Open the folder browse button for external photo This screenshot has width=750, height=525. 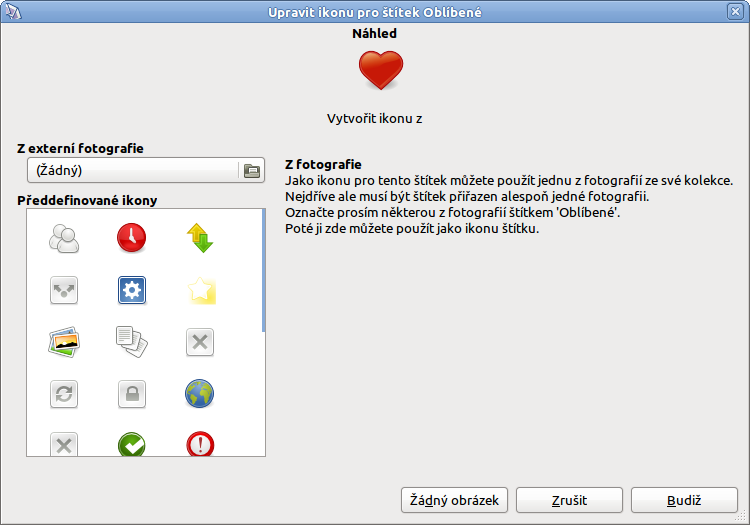pyautogui.click(x=252, y=170)
